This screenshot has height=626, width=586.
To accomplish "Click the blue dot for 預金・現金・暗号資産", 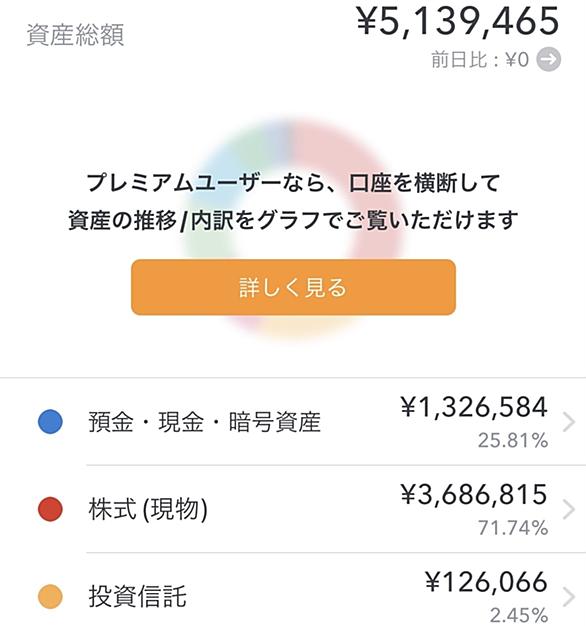I will (50, 422).
